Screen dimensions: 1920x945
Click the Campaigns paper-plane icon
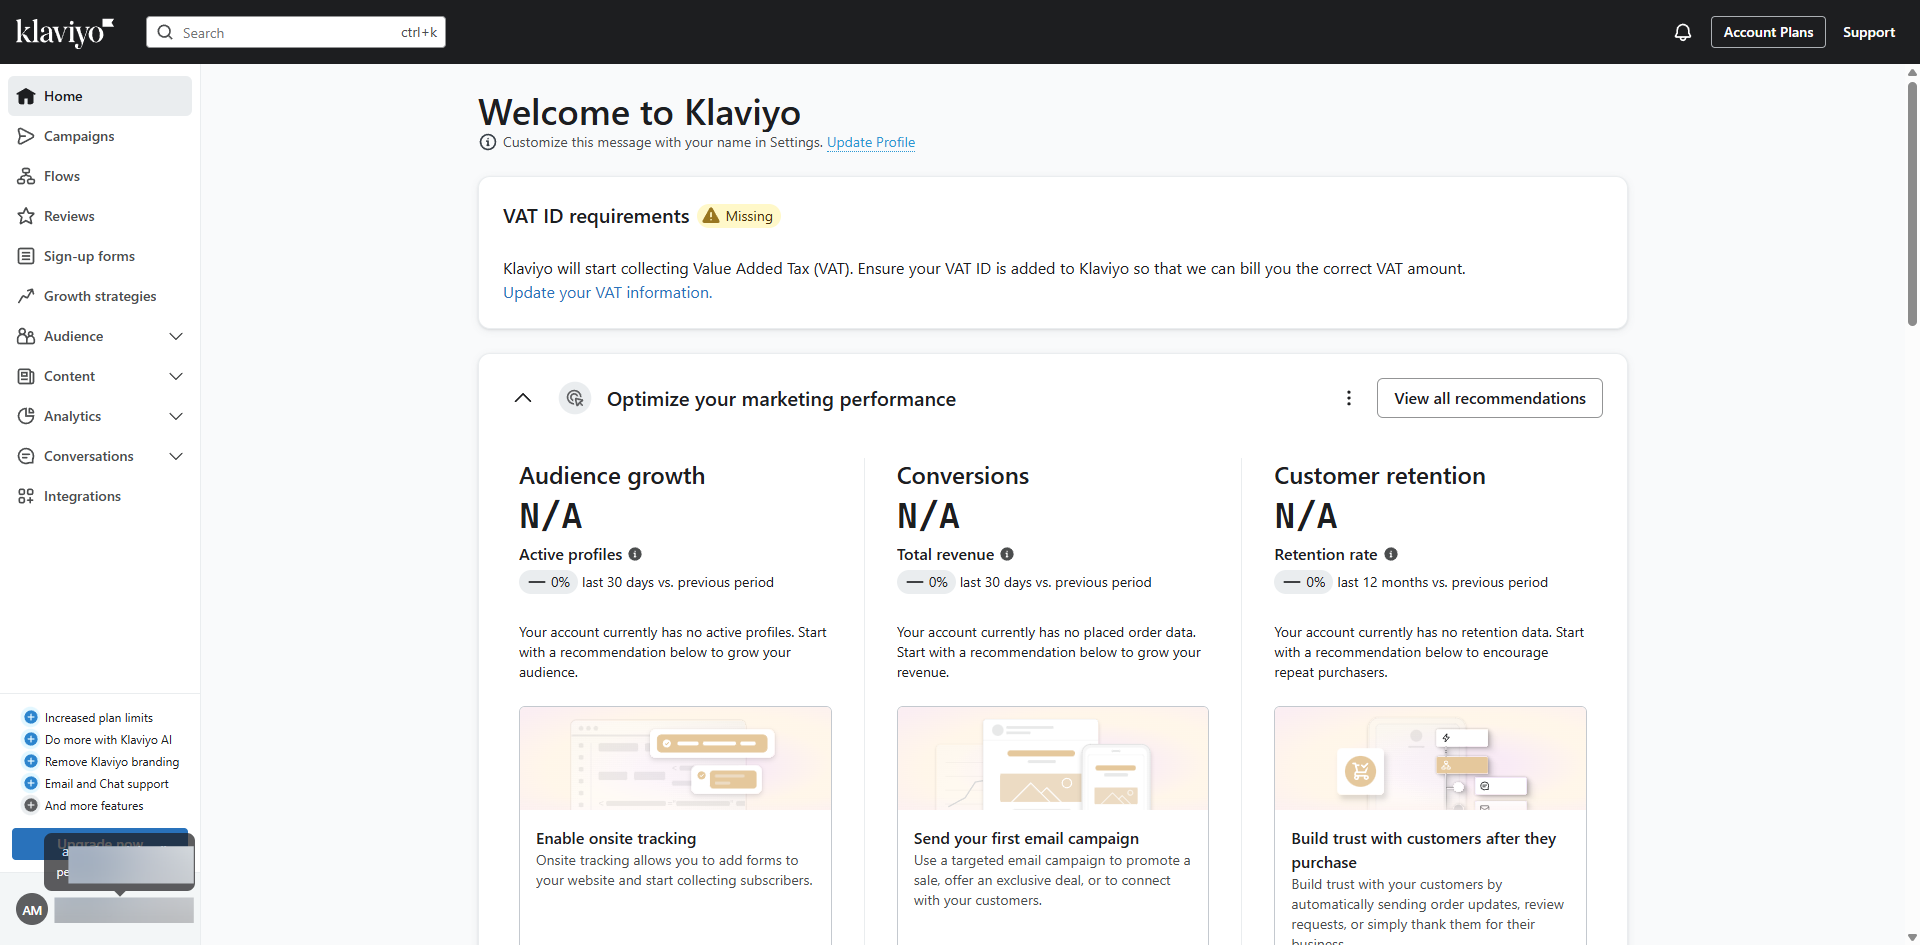(x=26, y=136)
